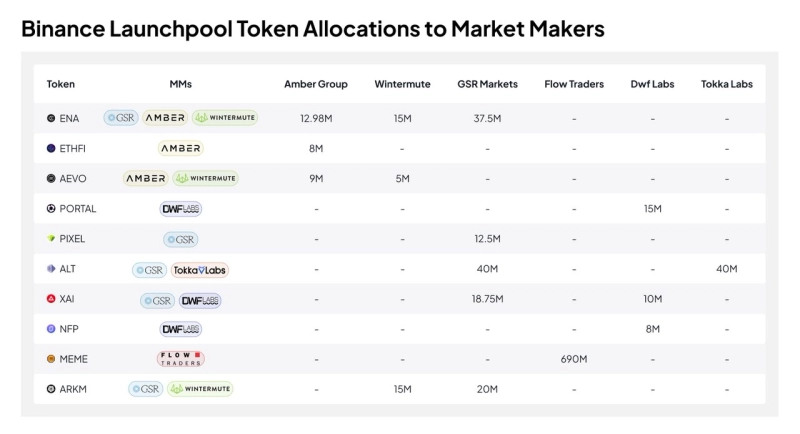Image resolution: width=800 pixels, height=434 pixels.
Task: Click the ARKM token icon
Action: 51,389
